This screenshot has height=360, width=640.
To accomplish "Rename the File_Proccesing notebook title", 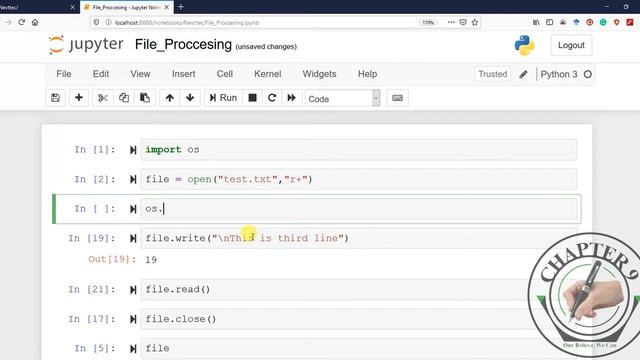I will coord(183,44).
